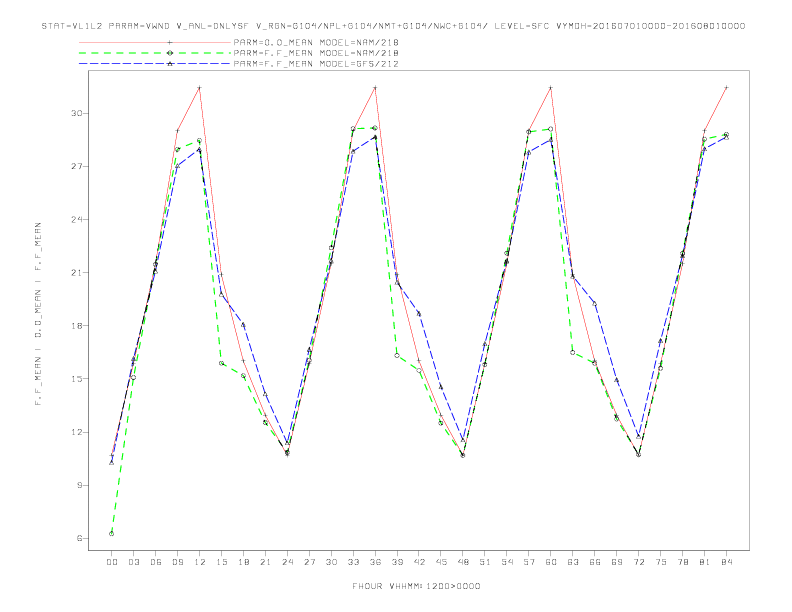Click x-axis forecast hour label 39
The image size is (792, 612).
(397, 562)
